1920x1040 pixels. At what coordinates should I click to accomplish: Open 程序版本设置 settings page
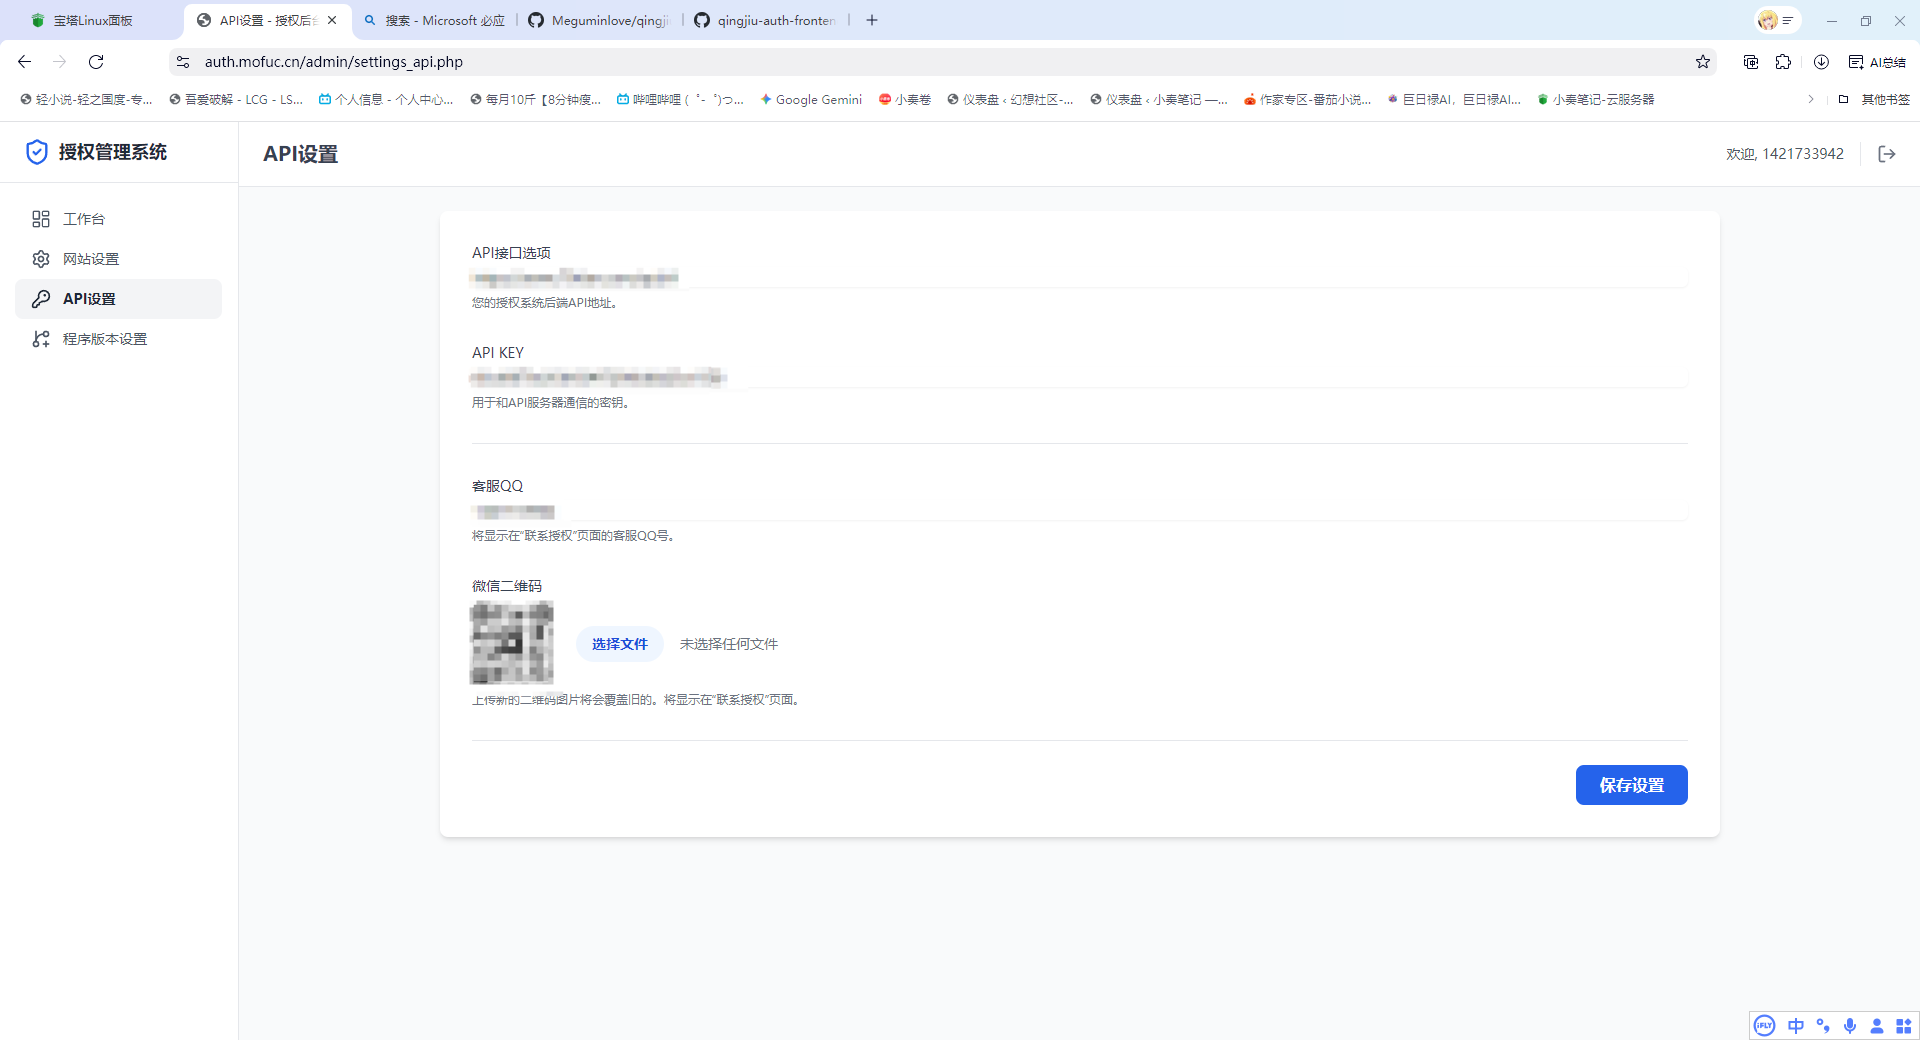click(x=104, y=338)
